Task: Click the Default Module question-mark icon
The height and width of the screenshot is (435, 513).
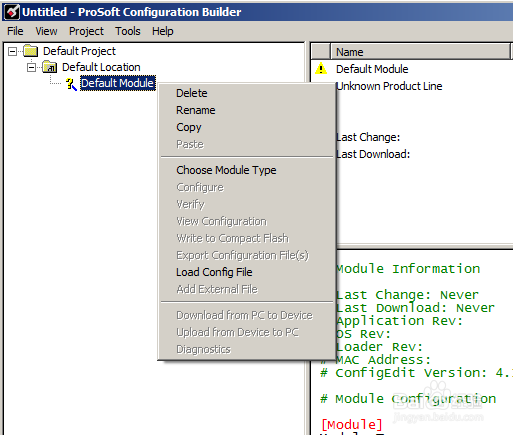Action: 71,83
